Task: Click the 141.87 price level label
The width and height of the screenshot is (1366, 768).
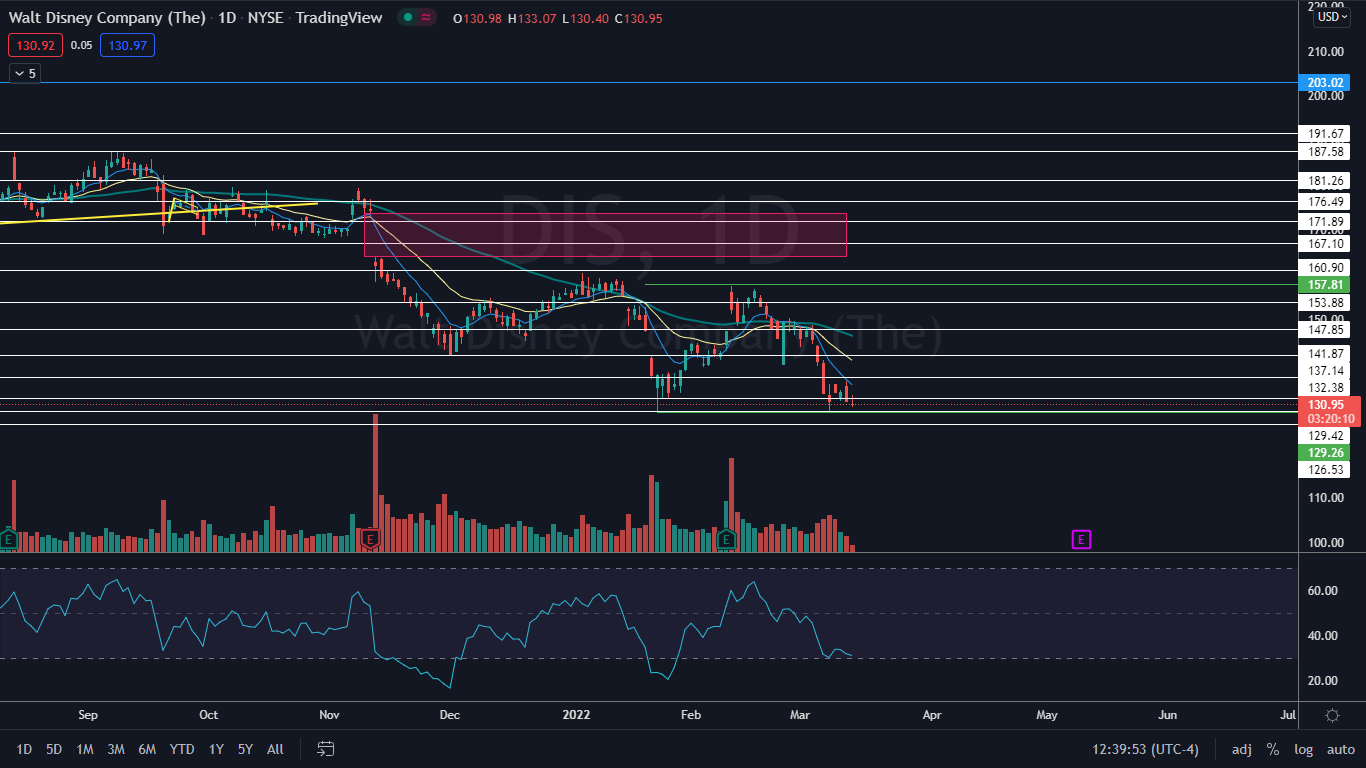Action: [x=1324, y=354]
